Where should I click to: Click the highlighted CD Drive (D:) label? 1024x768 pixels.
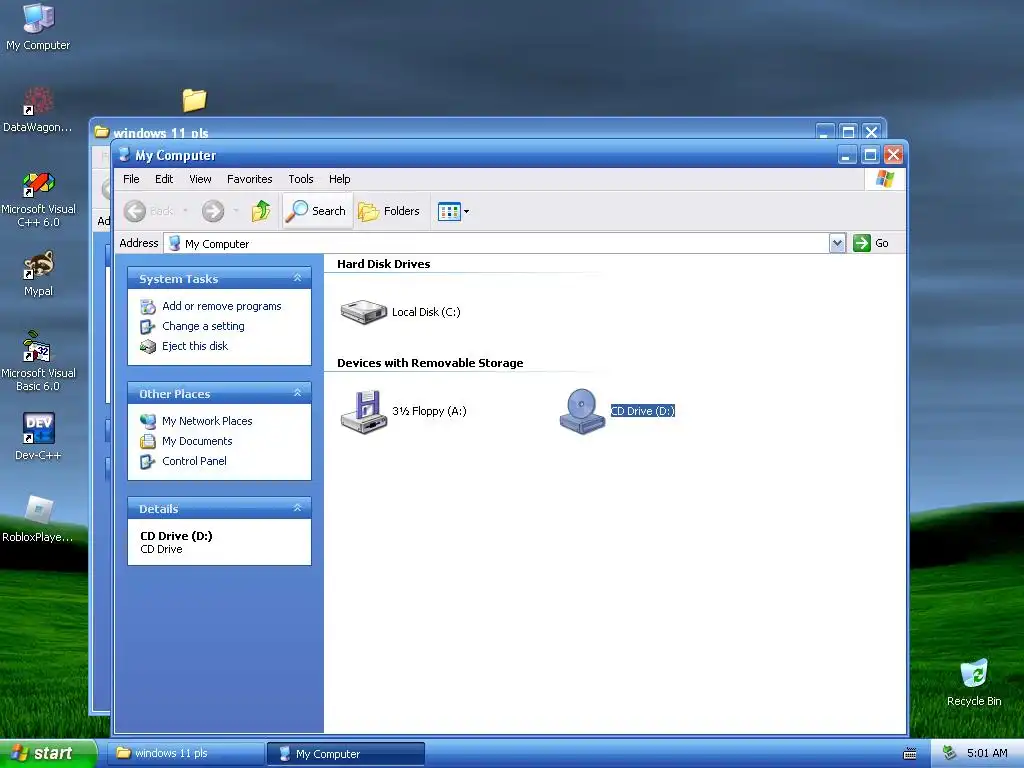643,411
